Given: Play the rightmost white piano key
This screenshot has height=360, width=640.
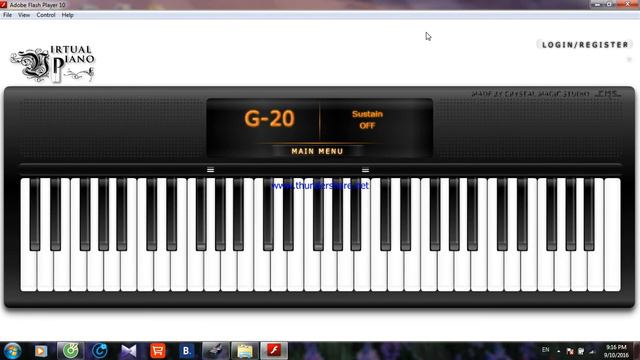Looking at the screenshot, I should coord(612,235).
